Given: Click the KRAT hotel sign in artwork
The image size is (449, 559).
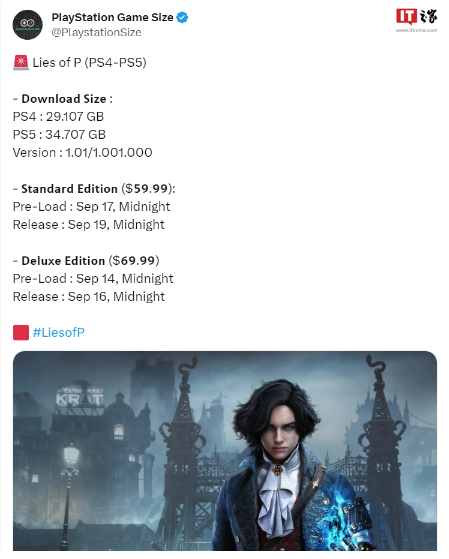Looking at the screenshot, I should [80, 397].
